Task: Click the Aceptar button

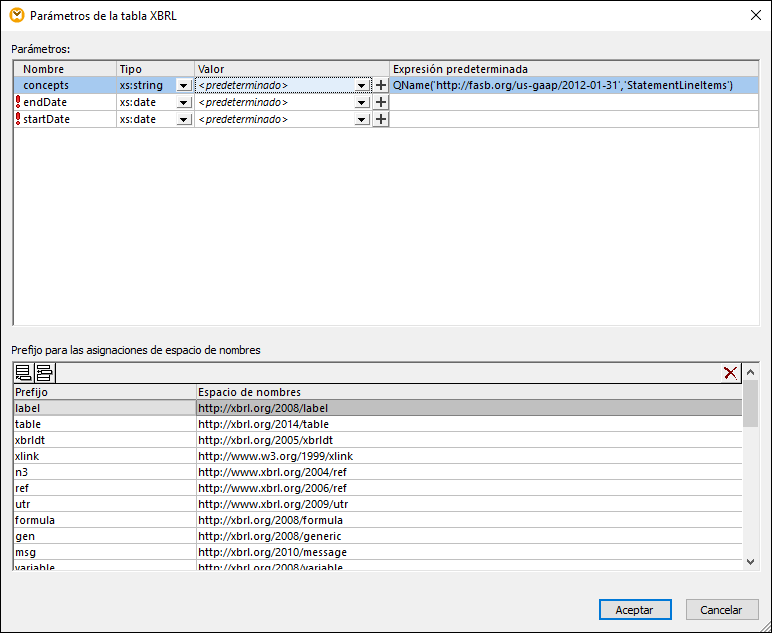Action: (634, 609)
